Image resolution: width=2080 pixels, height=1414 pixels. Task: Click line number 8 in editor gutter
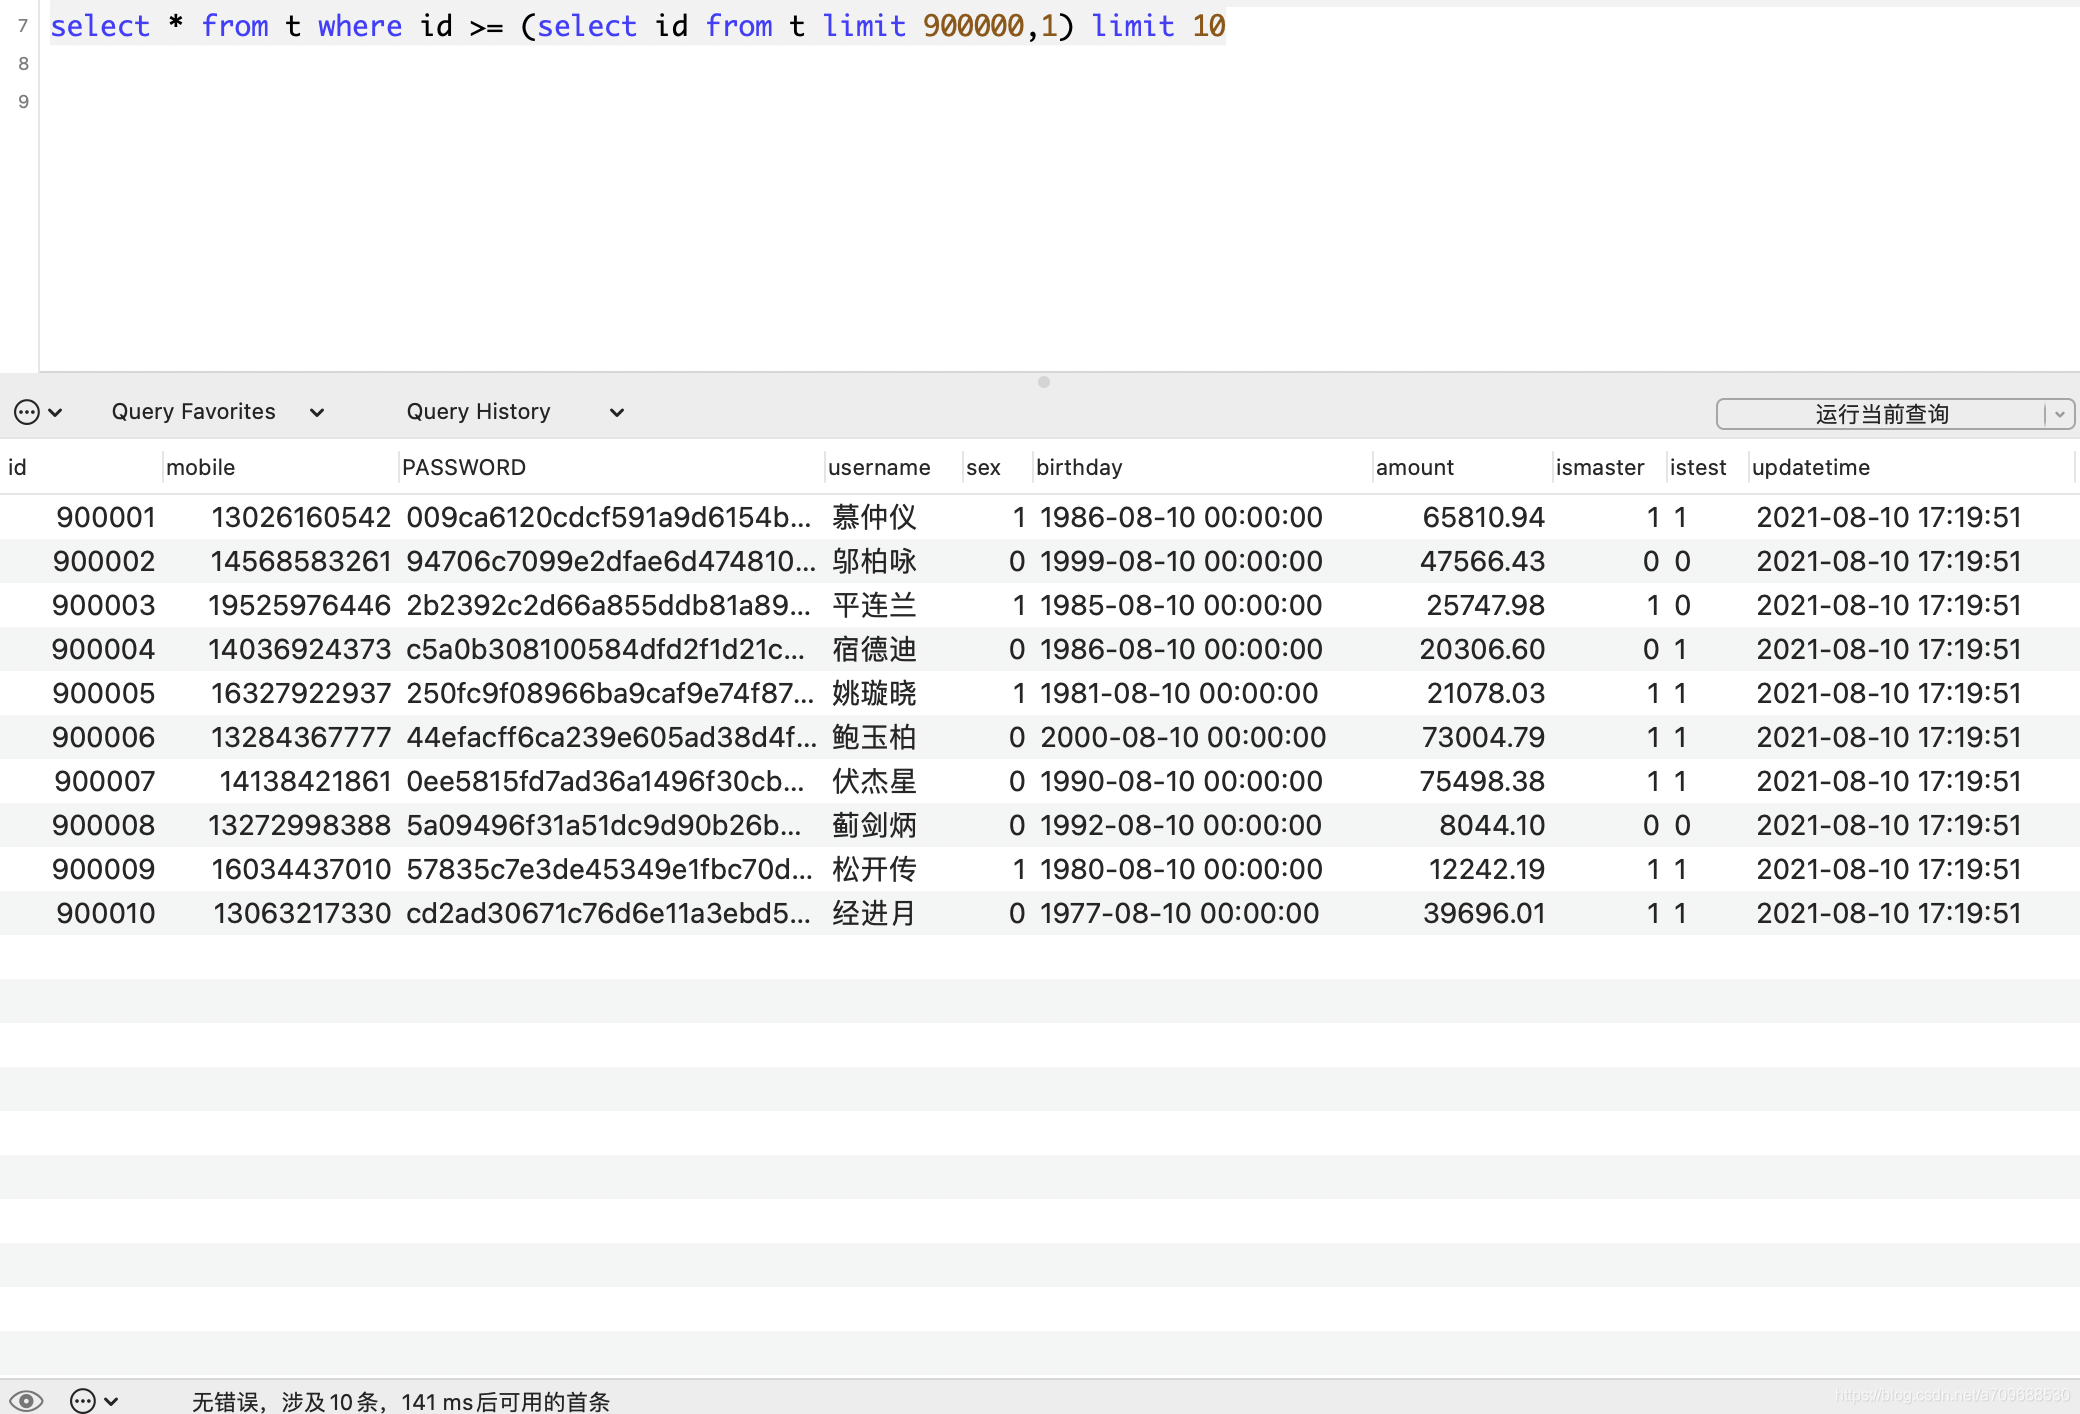24,64
